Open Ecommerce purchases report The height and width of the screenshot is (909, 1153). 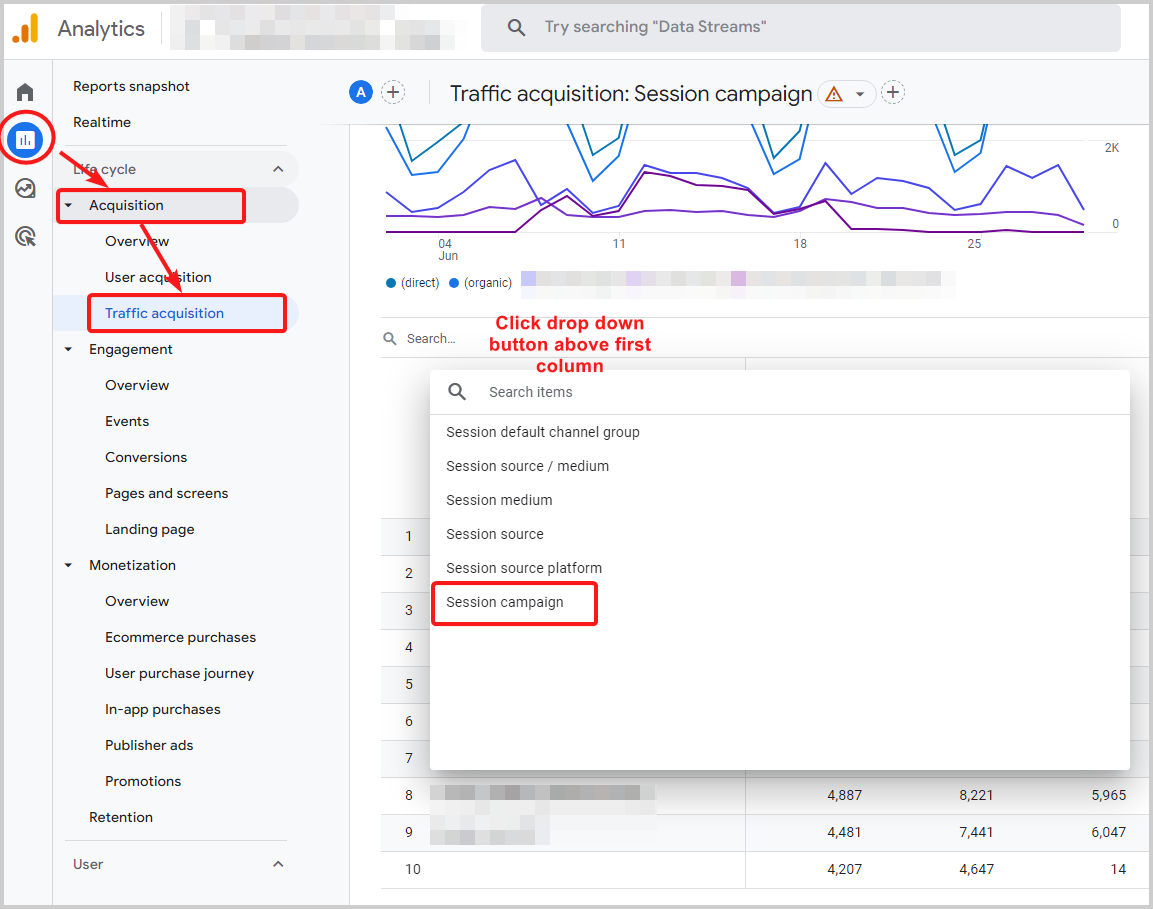[x=180, y=638]
